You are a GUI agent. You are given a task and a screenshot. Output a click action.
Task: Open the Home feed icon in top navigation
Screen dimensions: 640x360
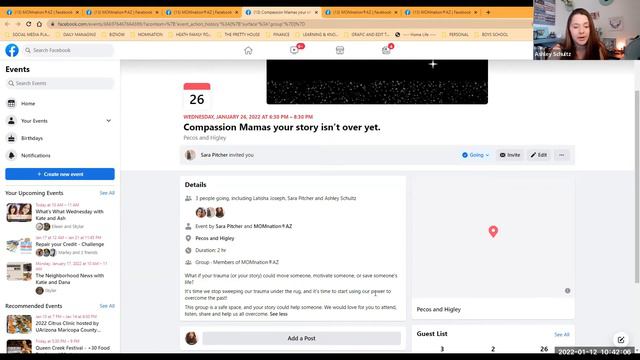point(248,50)
